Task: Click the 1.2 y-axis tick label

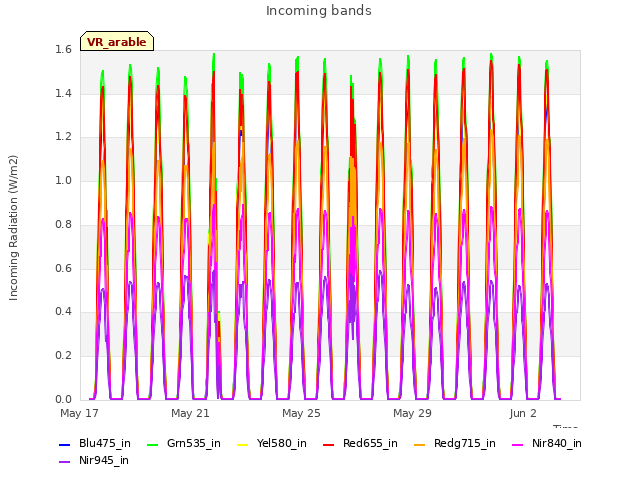Action: coord(63,137)
